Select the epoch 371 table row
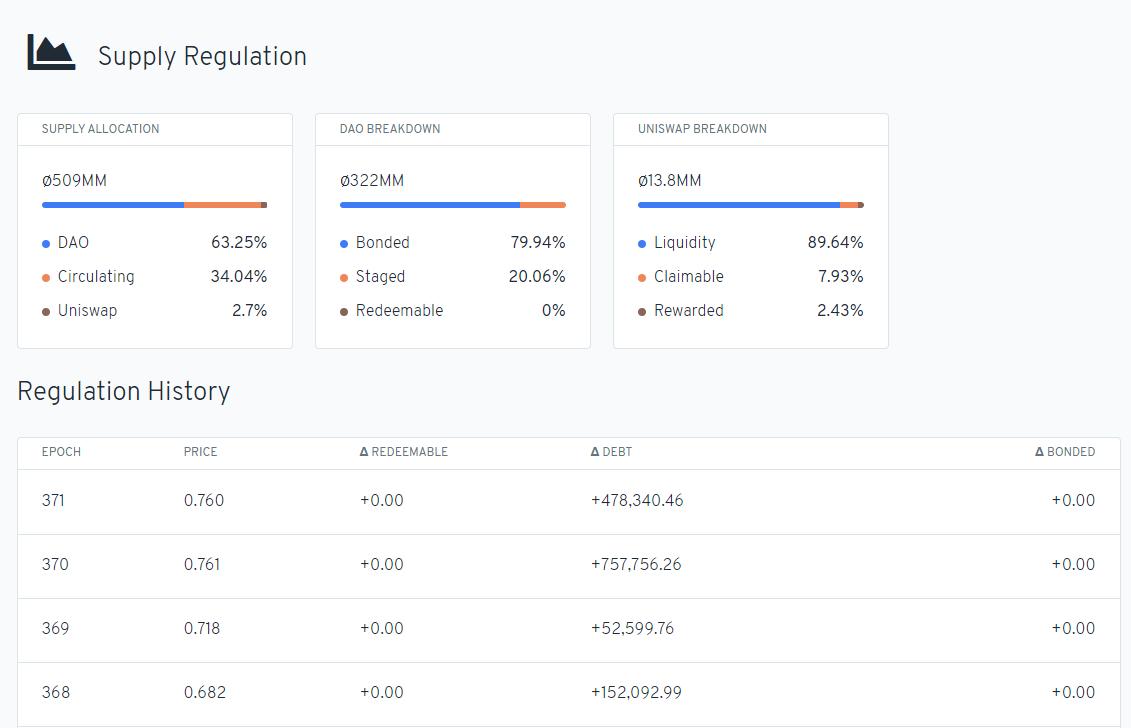 [x=568, y=501]
